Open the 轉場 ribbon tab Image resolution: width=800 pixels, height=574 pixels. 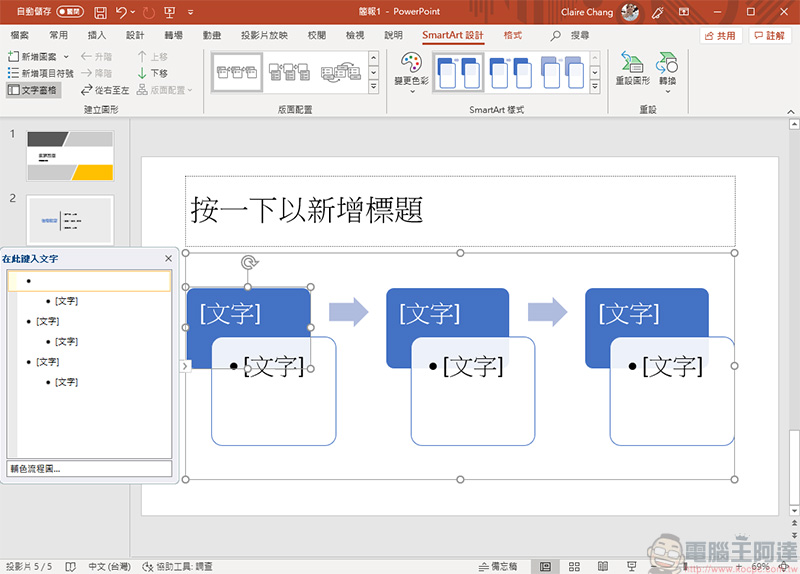(x=173, y=35)
